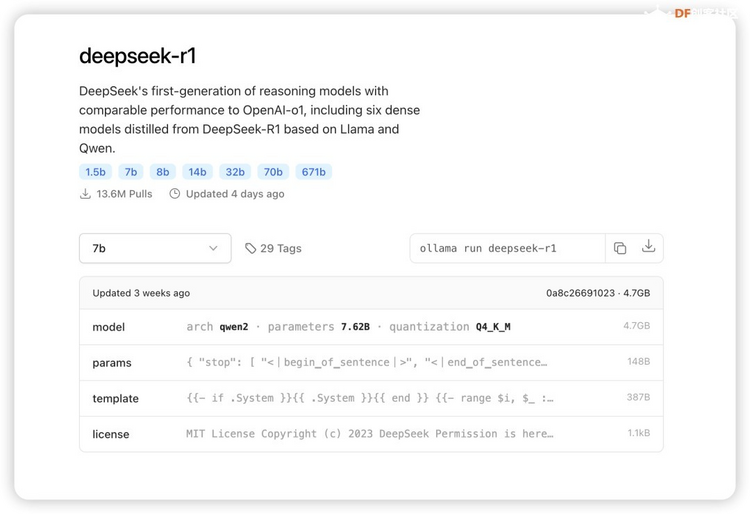Select the 14b size tag
750x514 pixels.
[x=197, y=172]
